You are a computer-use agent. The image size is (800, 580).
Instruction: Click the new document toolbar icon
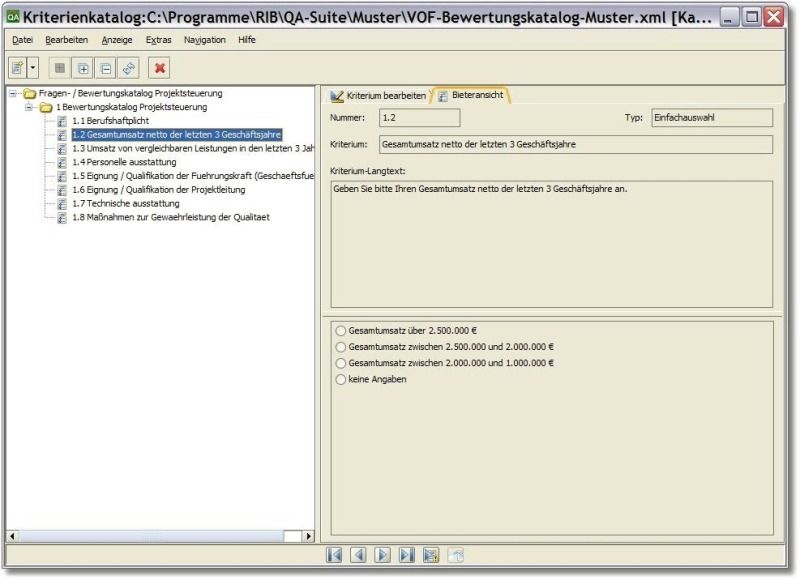coord(18,68)
